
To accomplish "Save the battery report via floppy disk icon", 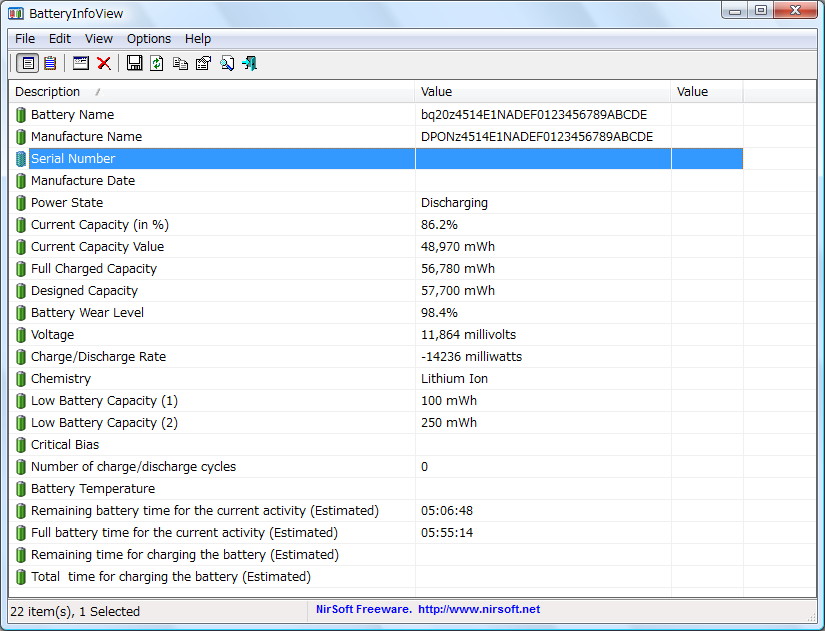I will pyautogui.click(x=134, y=62).
